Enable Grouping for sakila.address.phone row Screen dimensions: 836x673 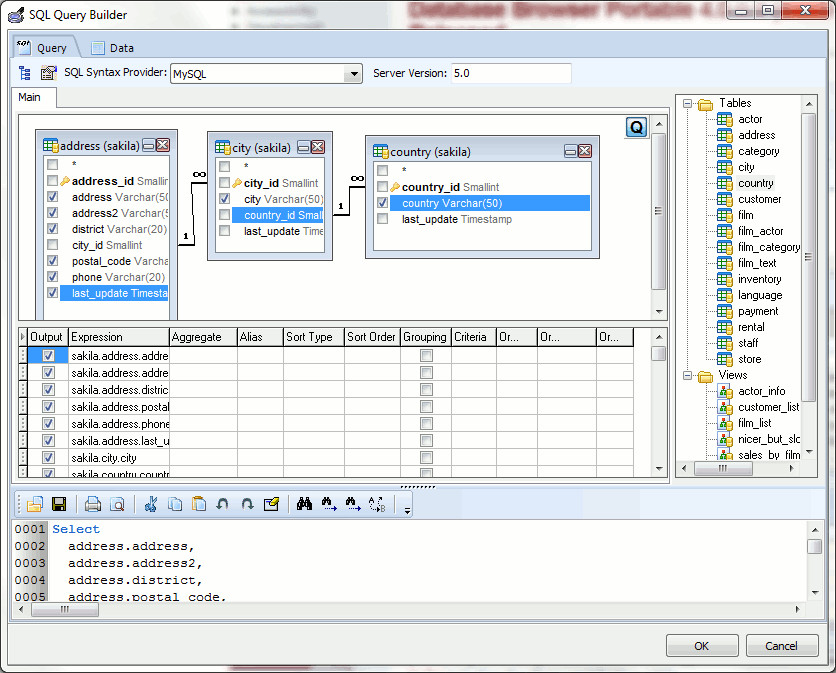click(x=426, y=423)
